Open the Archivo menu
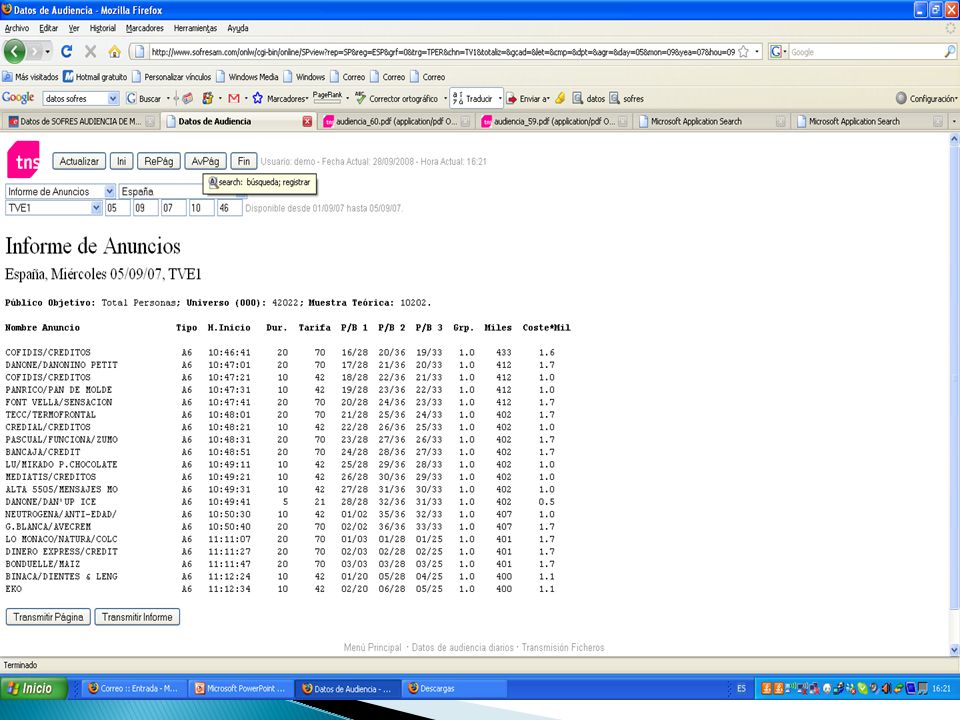Image resolution: width=960 pixels, height=720 pixels. point(17,28)
